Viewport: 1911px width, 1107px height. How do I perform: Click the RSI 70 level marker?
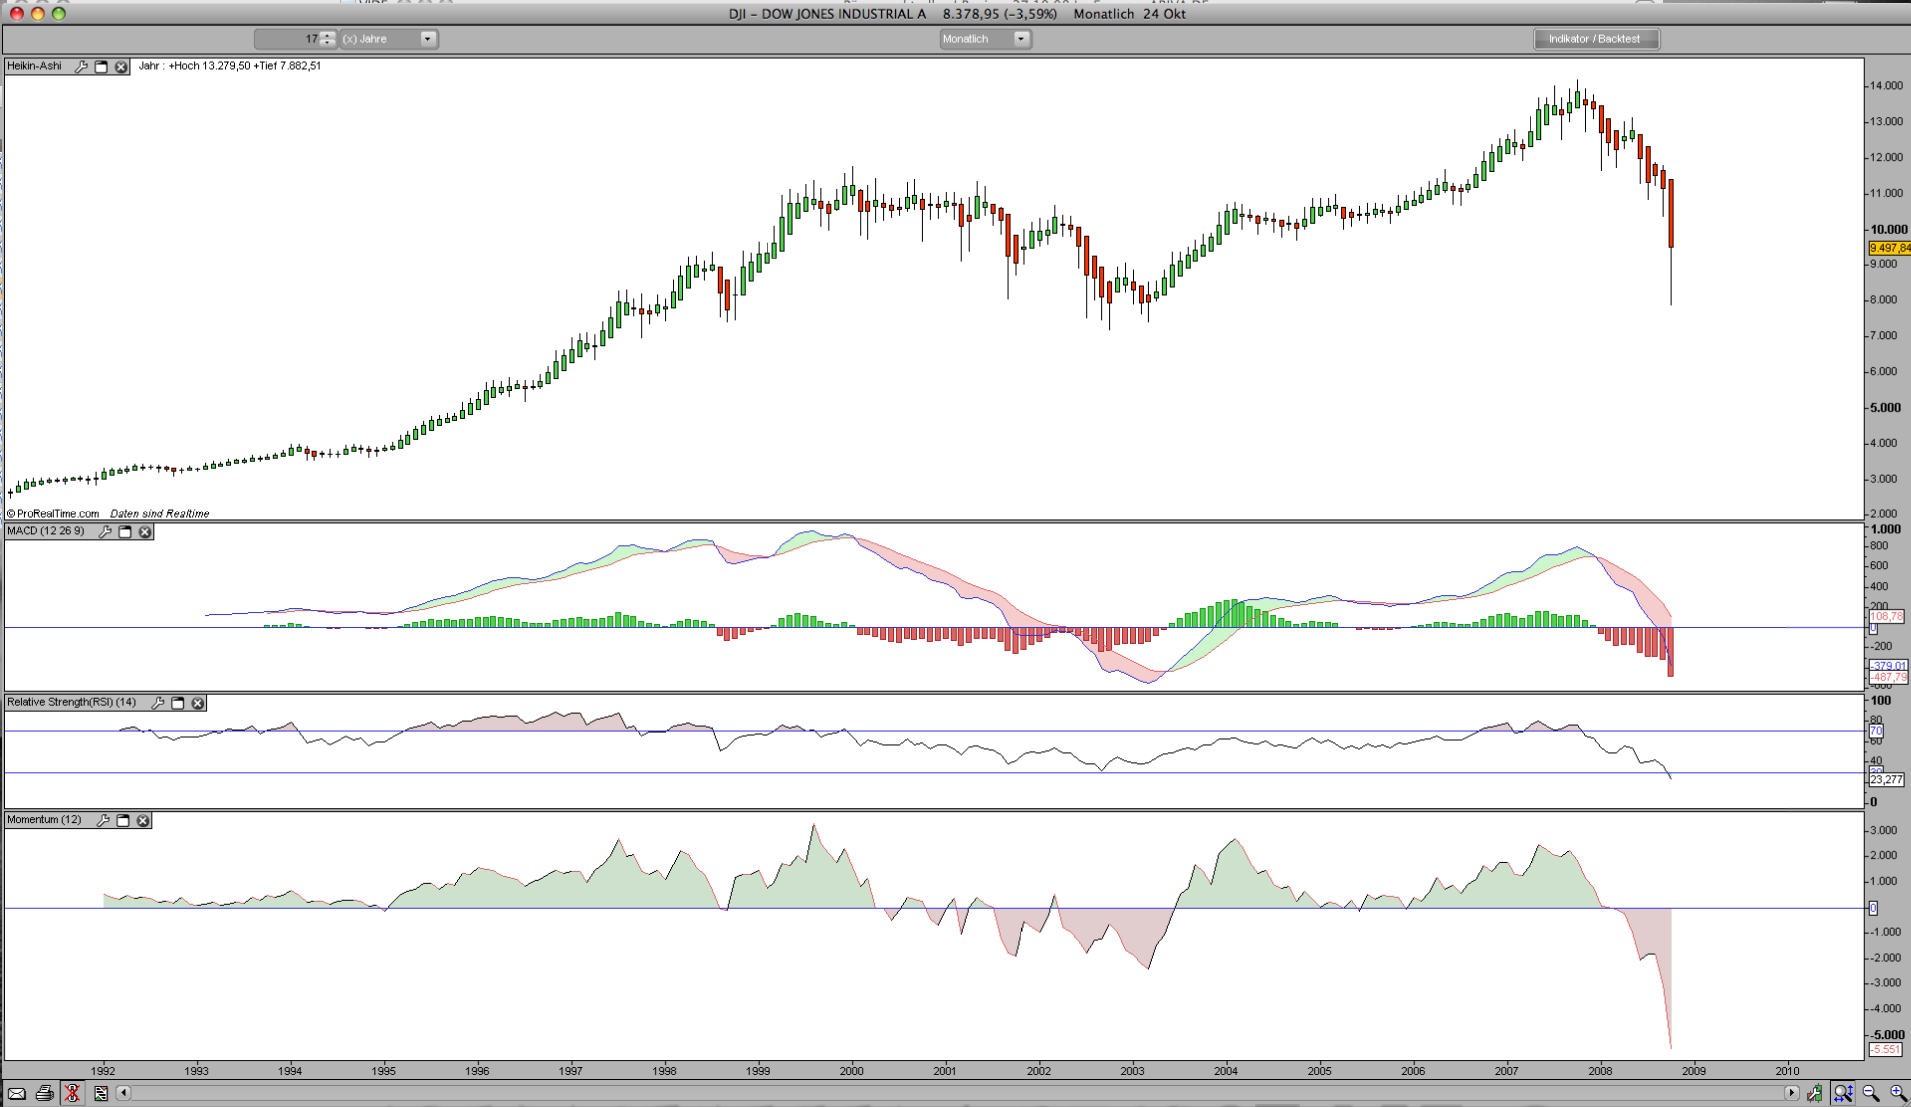pos(1875,732)
